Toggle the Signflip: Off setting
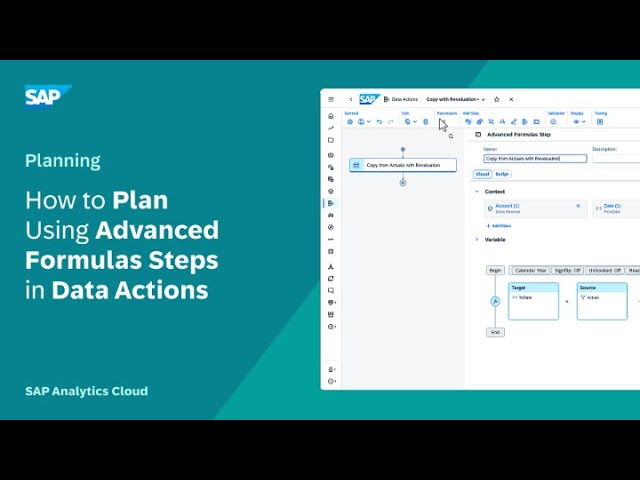 click(x=567, y=270)
